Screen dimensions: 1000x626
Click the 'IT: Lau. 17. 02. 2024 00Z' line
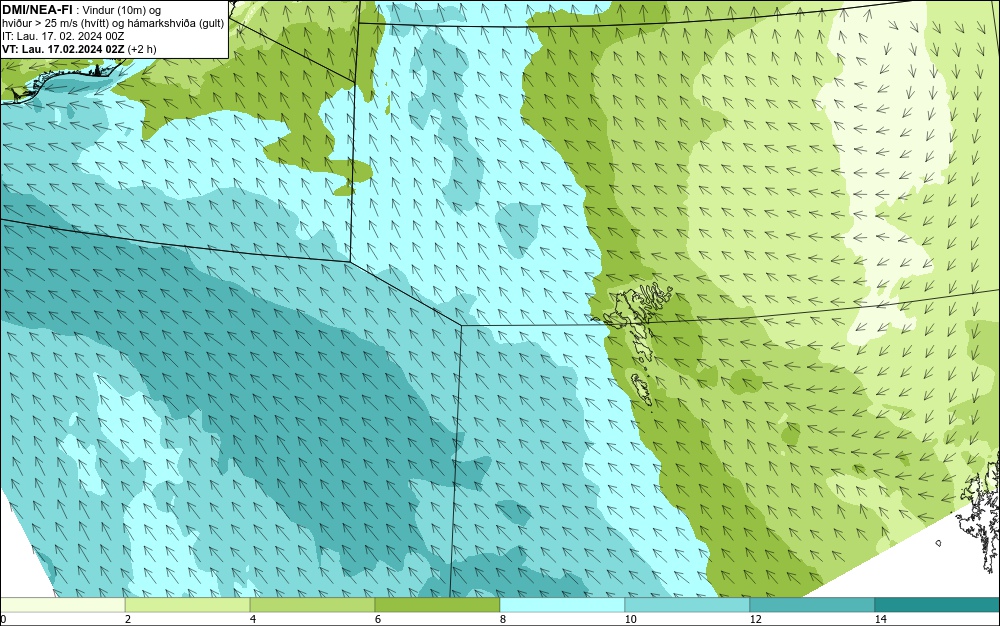coord(63,36)
